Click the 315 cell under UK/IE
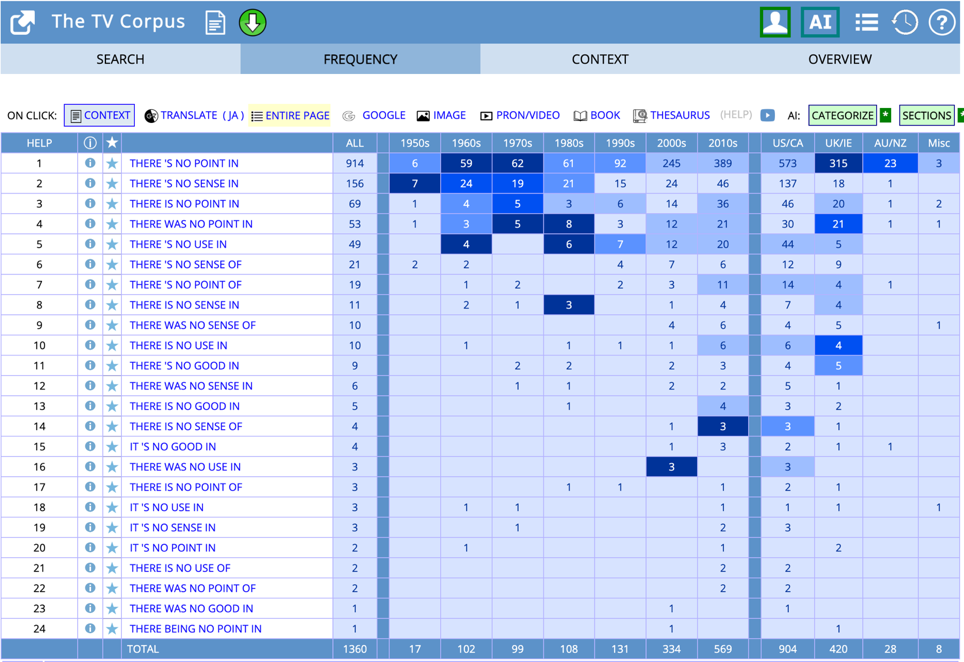 point(839,163)
